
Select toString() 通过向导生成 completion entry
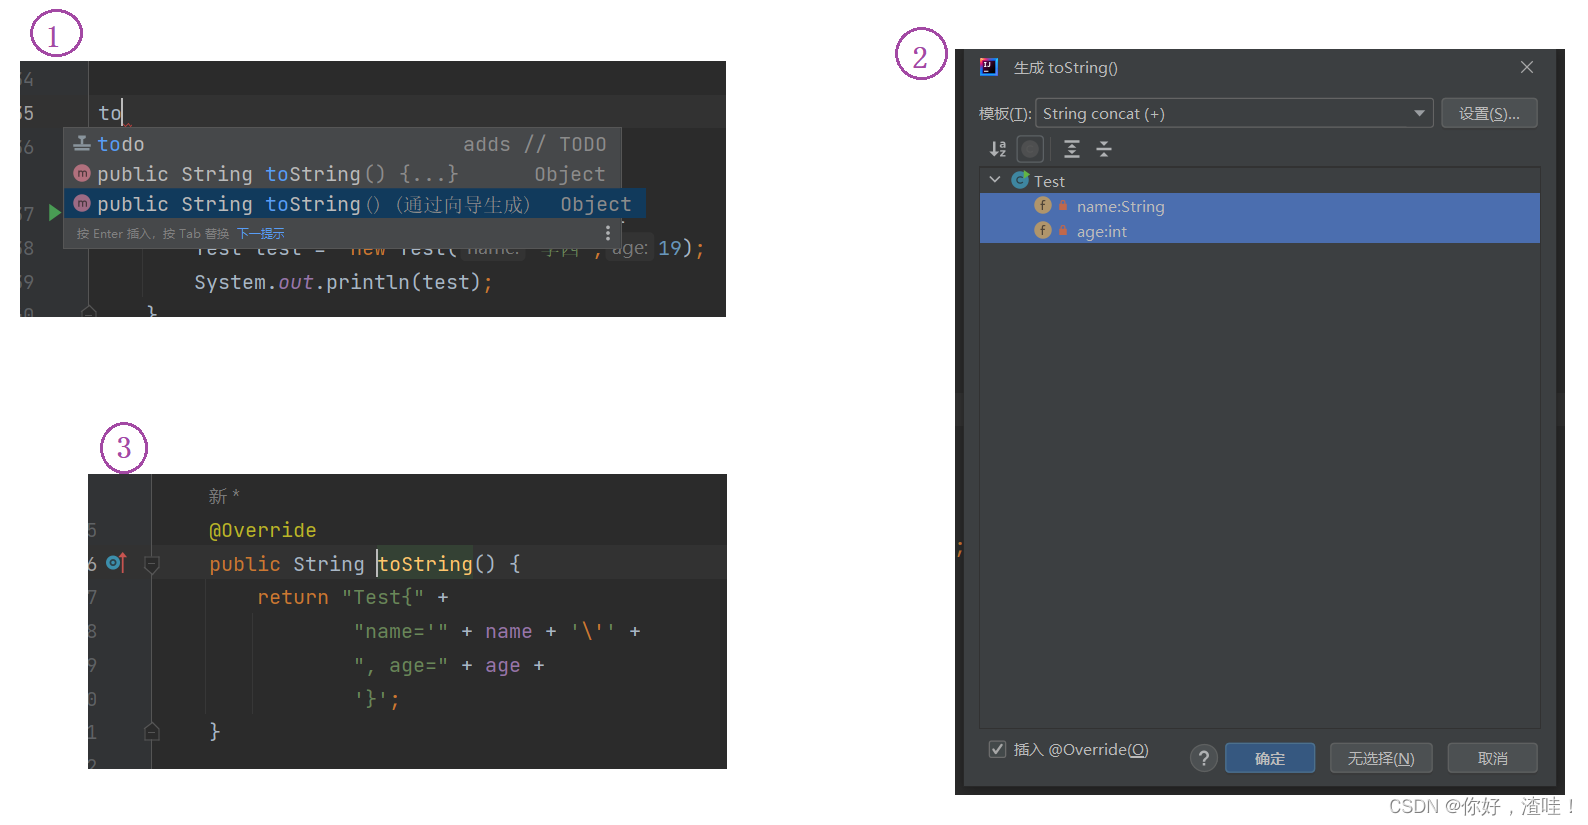(x=355, y=204)
